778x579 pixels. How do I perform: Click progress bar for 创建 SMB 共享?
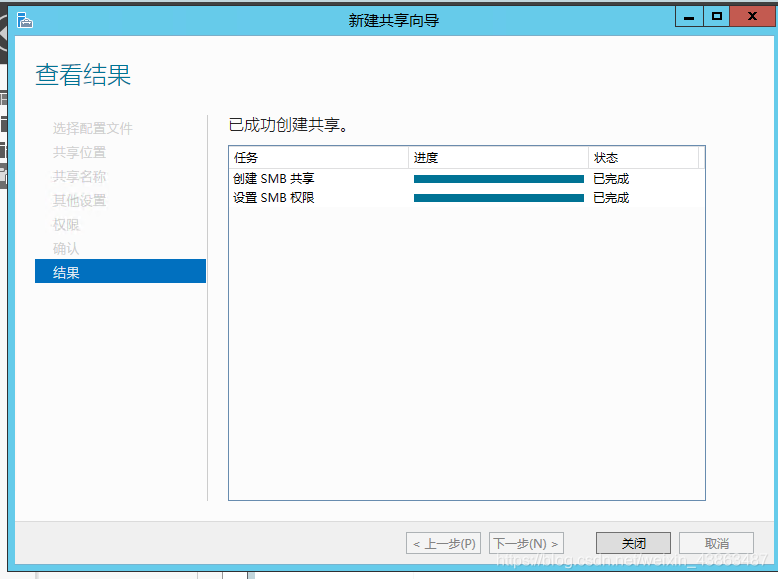(499, 179)
